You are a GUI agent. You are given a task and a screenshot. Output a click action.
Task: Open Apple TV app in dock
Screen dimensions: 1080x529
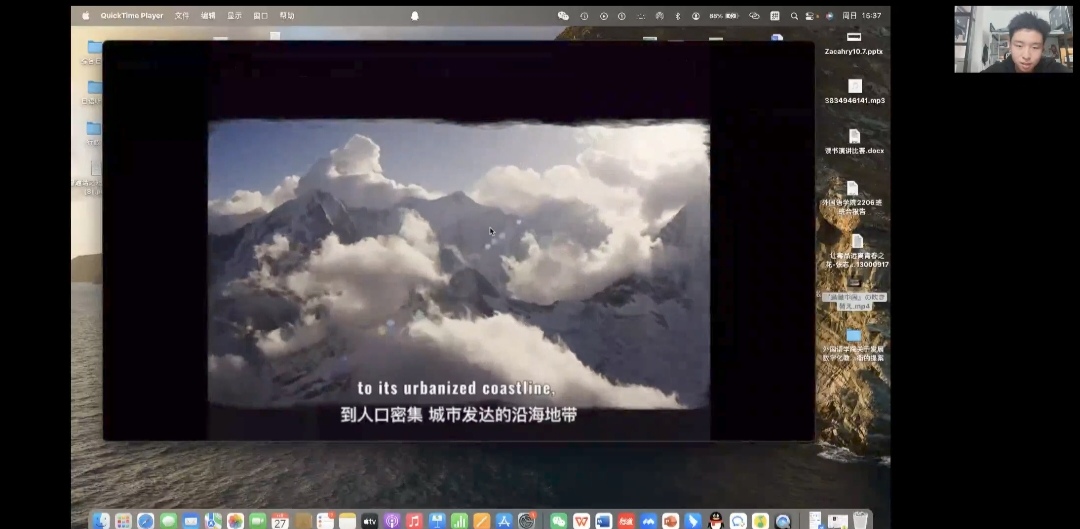point(369,520)
